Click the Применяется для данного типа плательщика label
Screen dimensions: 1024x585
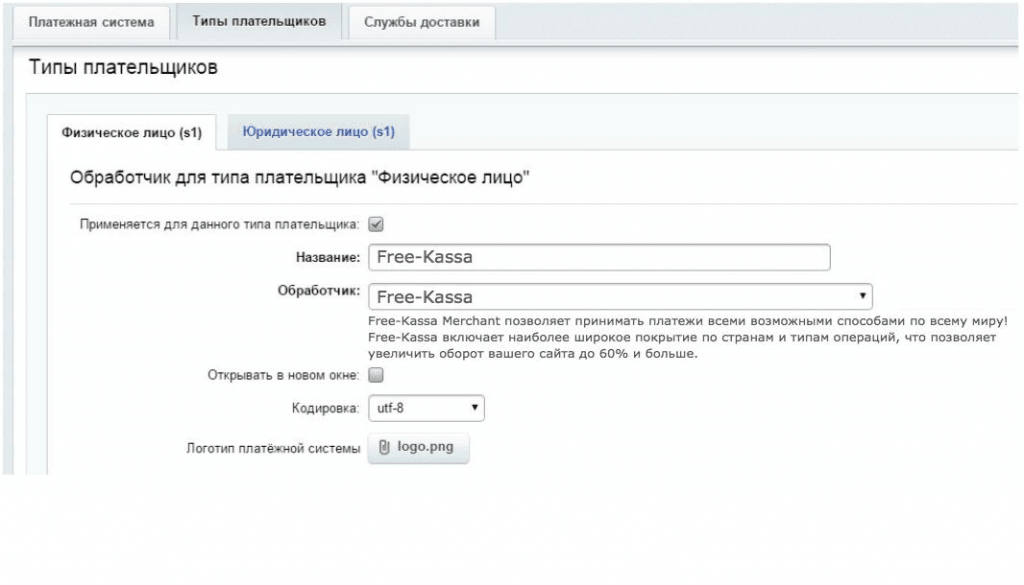tap(219, 225)
